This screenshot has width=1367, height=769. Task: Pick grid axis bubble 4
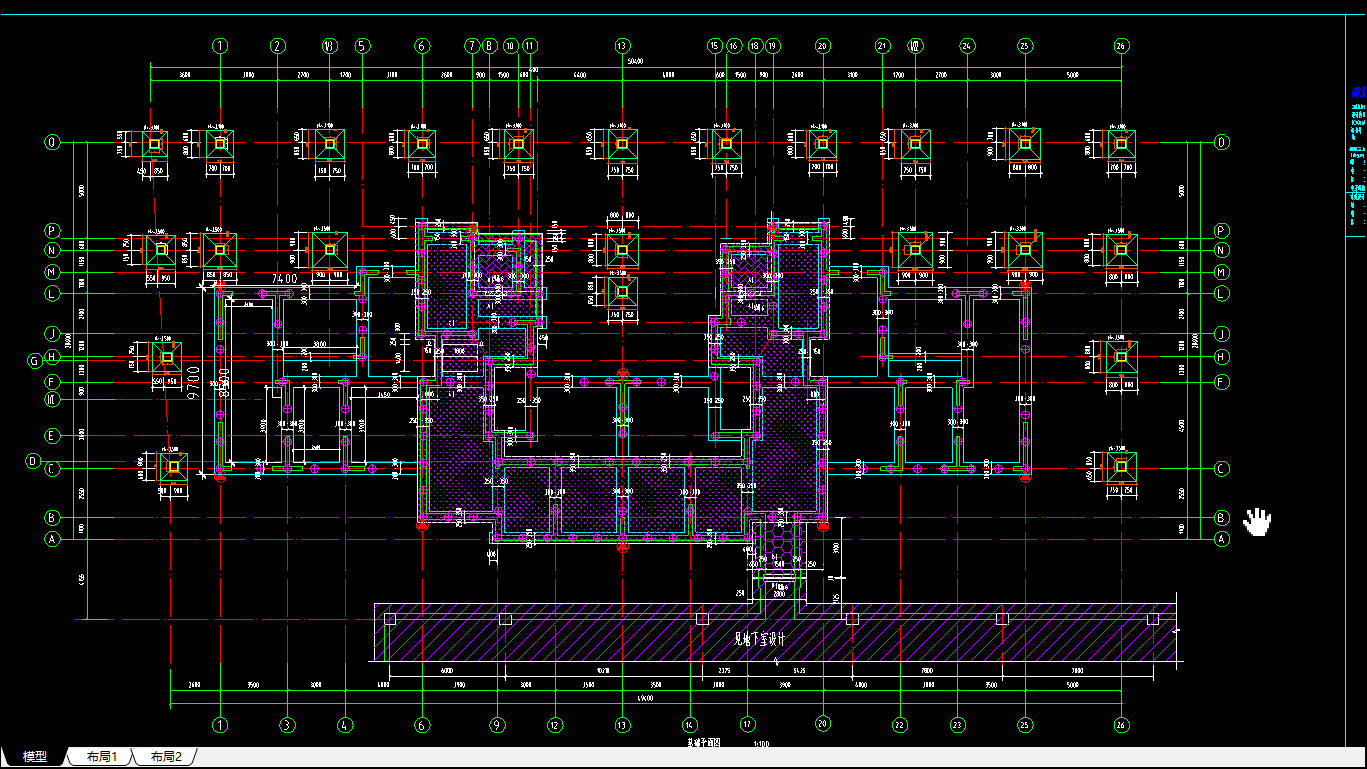tap(344, 725)
